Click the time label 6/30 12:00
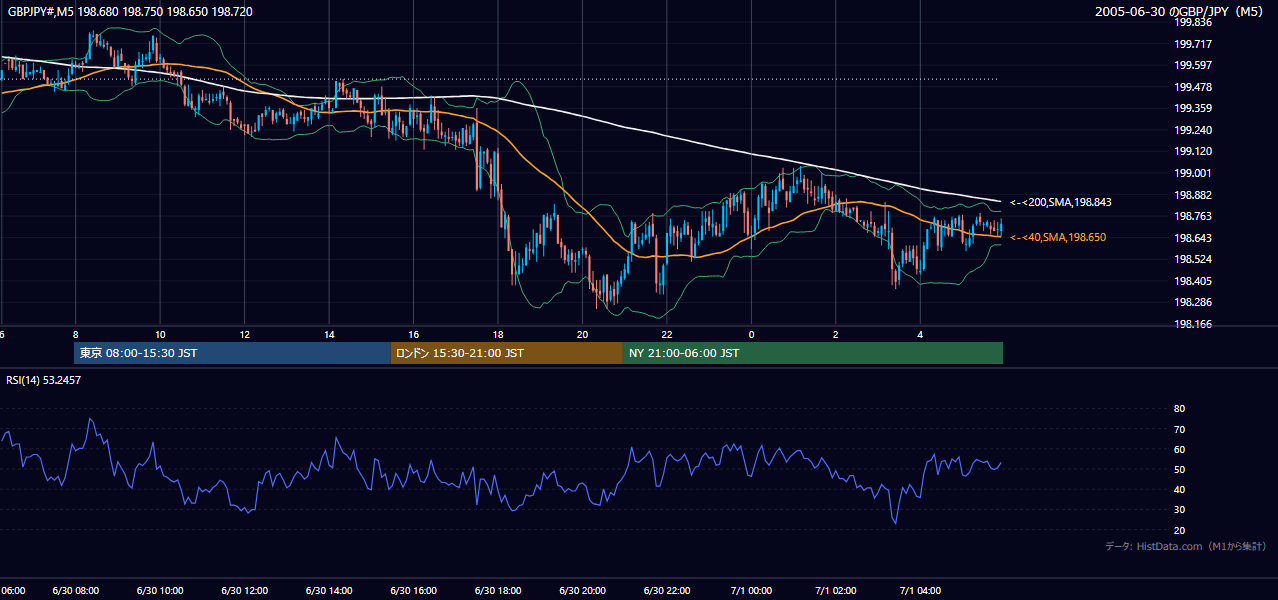 pos(245,591)
